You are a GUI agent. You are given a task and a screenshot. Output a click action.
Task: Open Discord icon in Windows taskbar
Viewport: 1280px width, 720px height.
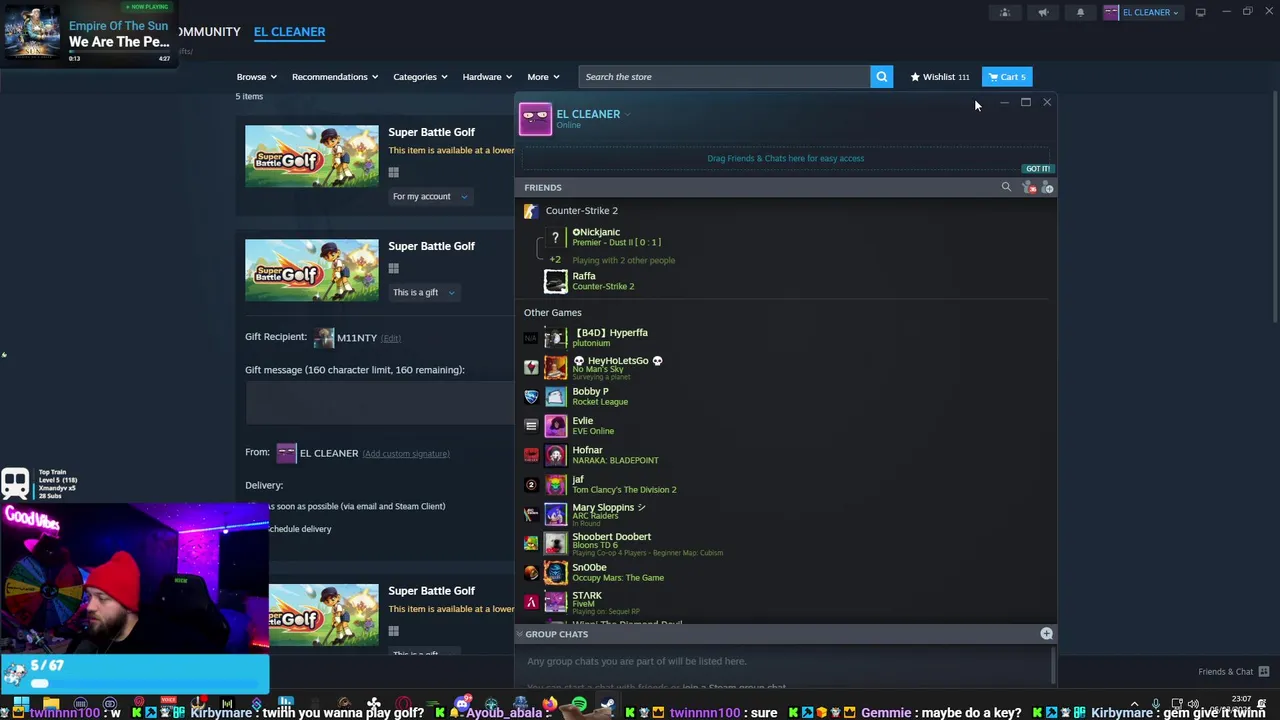click(463, 705)
